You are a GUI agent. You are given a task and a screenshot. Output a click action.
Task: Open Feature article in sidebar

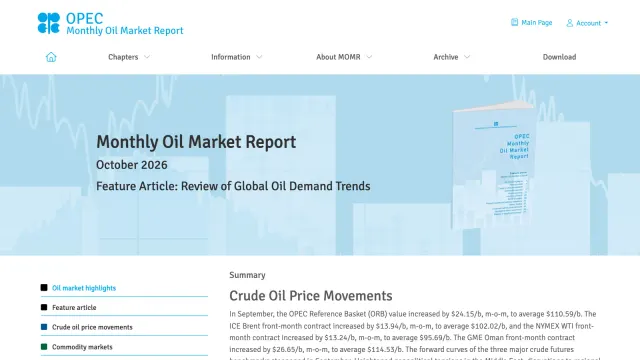coord(74,308)
